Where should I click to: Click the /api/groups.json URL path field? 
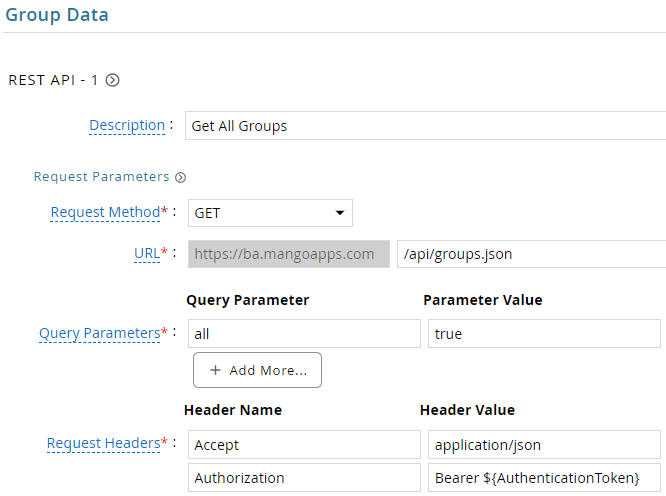tap(531, 254)
